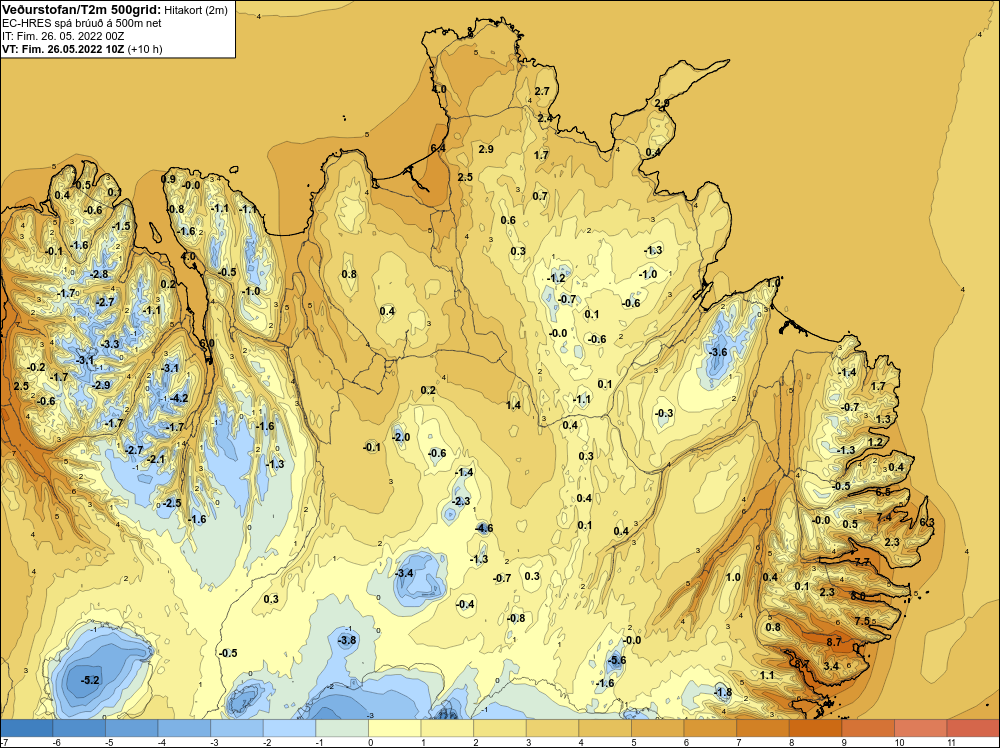
Task: Click the '-1.5' temperature value
Action: tap(121, 226)
